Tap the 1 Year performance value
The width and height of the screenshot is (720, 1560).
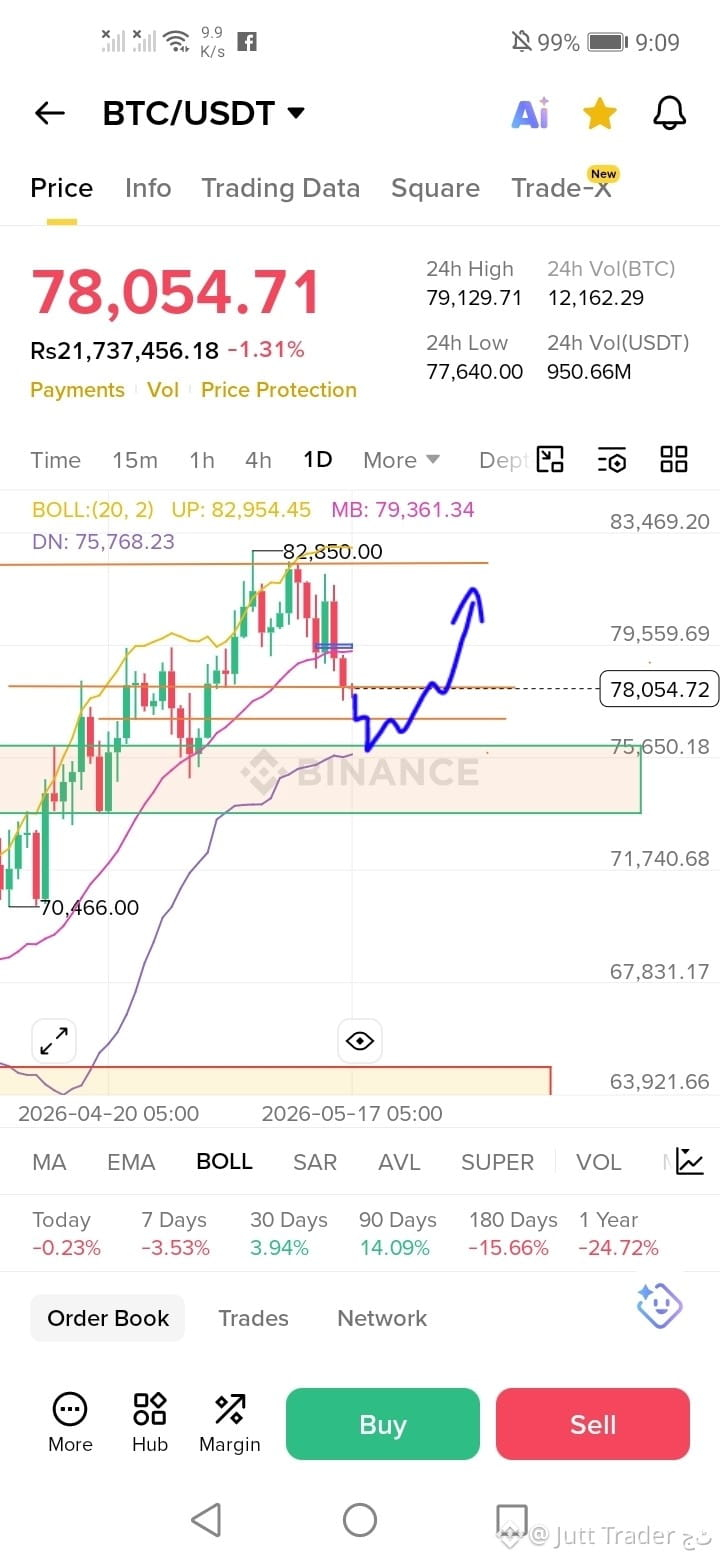(618, 1248)
